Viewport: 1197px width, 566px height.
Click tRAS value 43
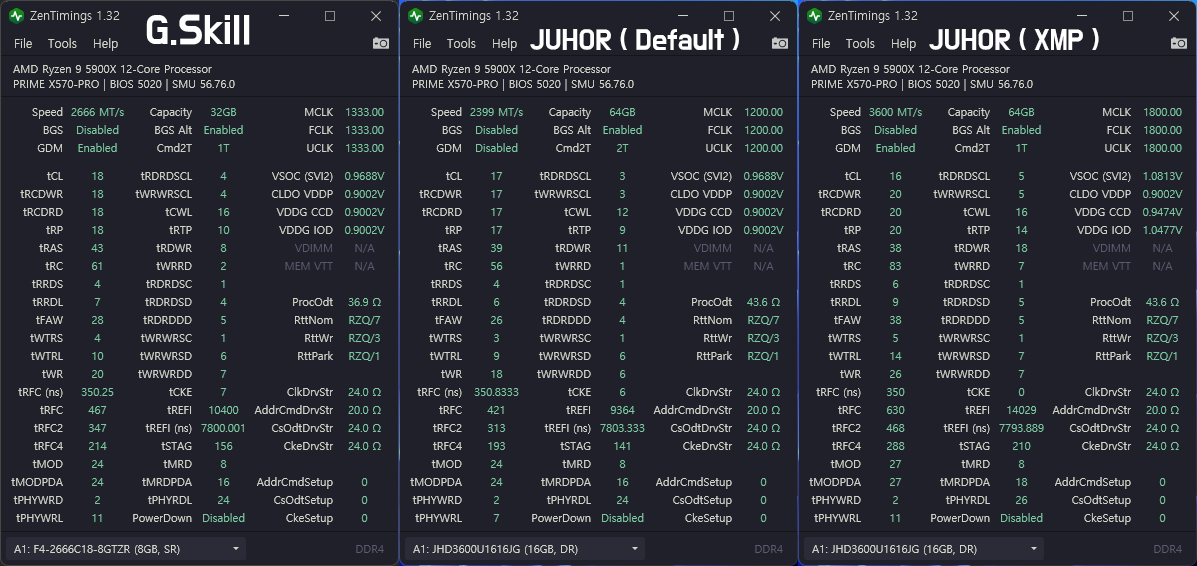97,248
